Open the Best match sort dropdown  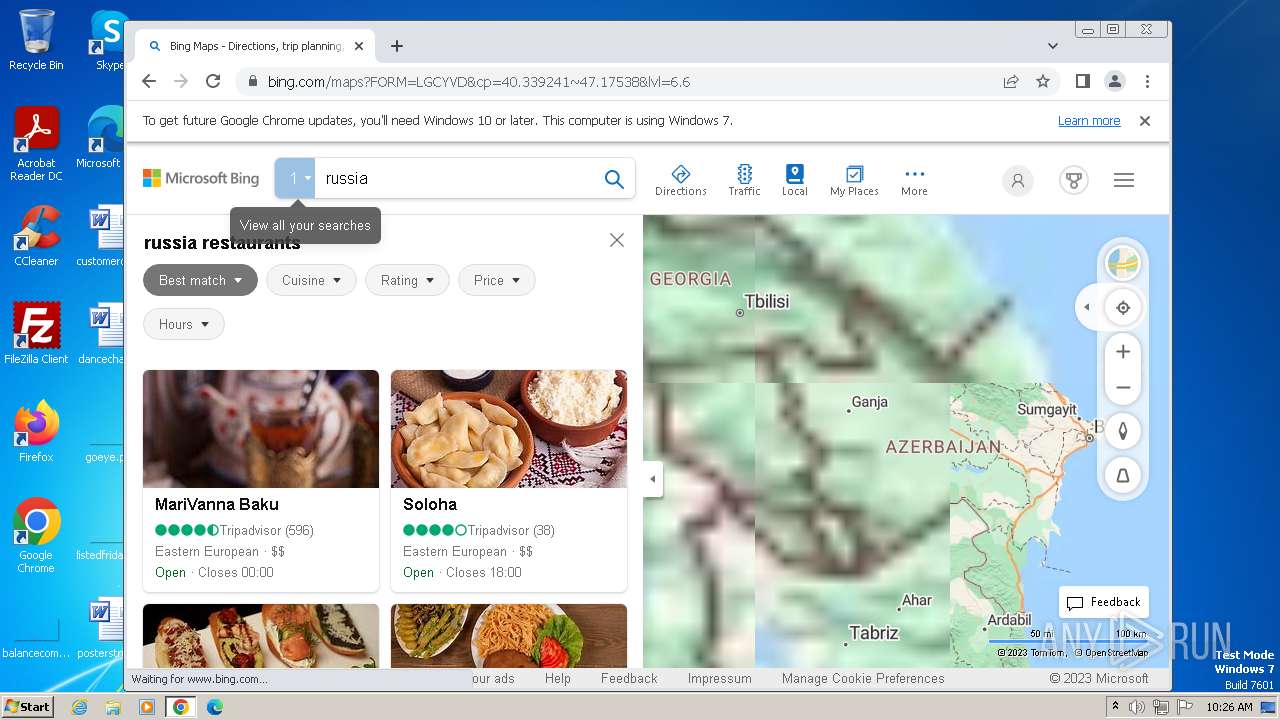click(x=200, y=280)
